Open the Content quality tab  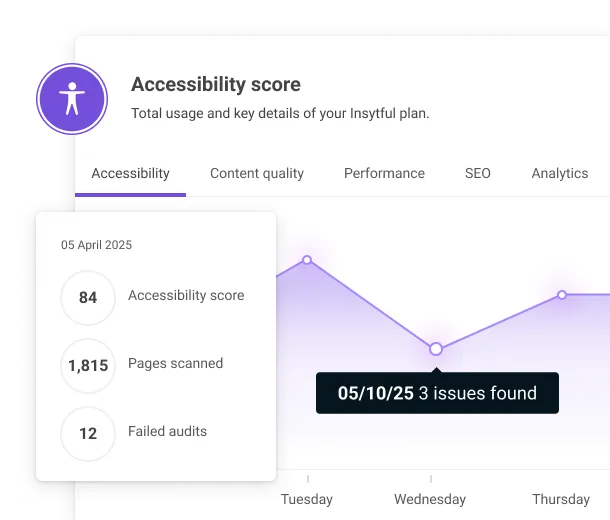[257, 173]
